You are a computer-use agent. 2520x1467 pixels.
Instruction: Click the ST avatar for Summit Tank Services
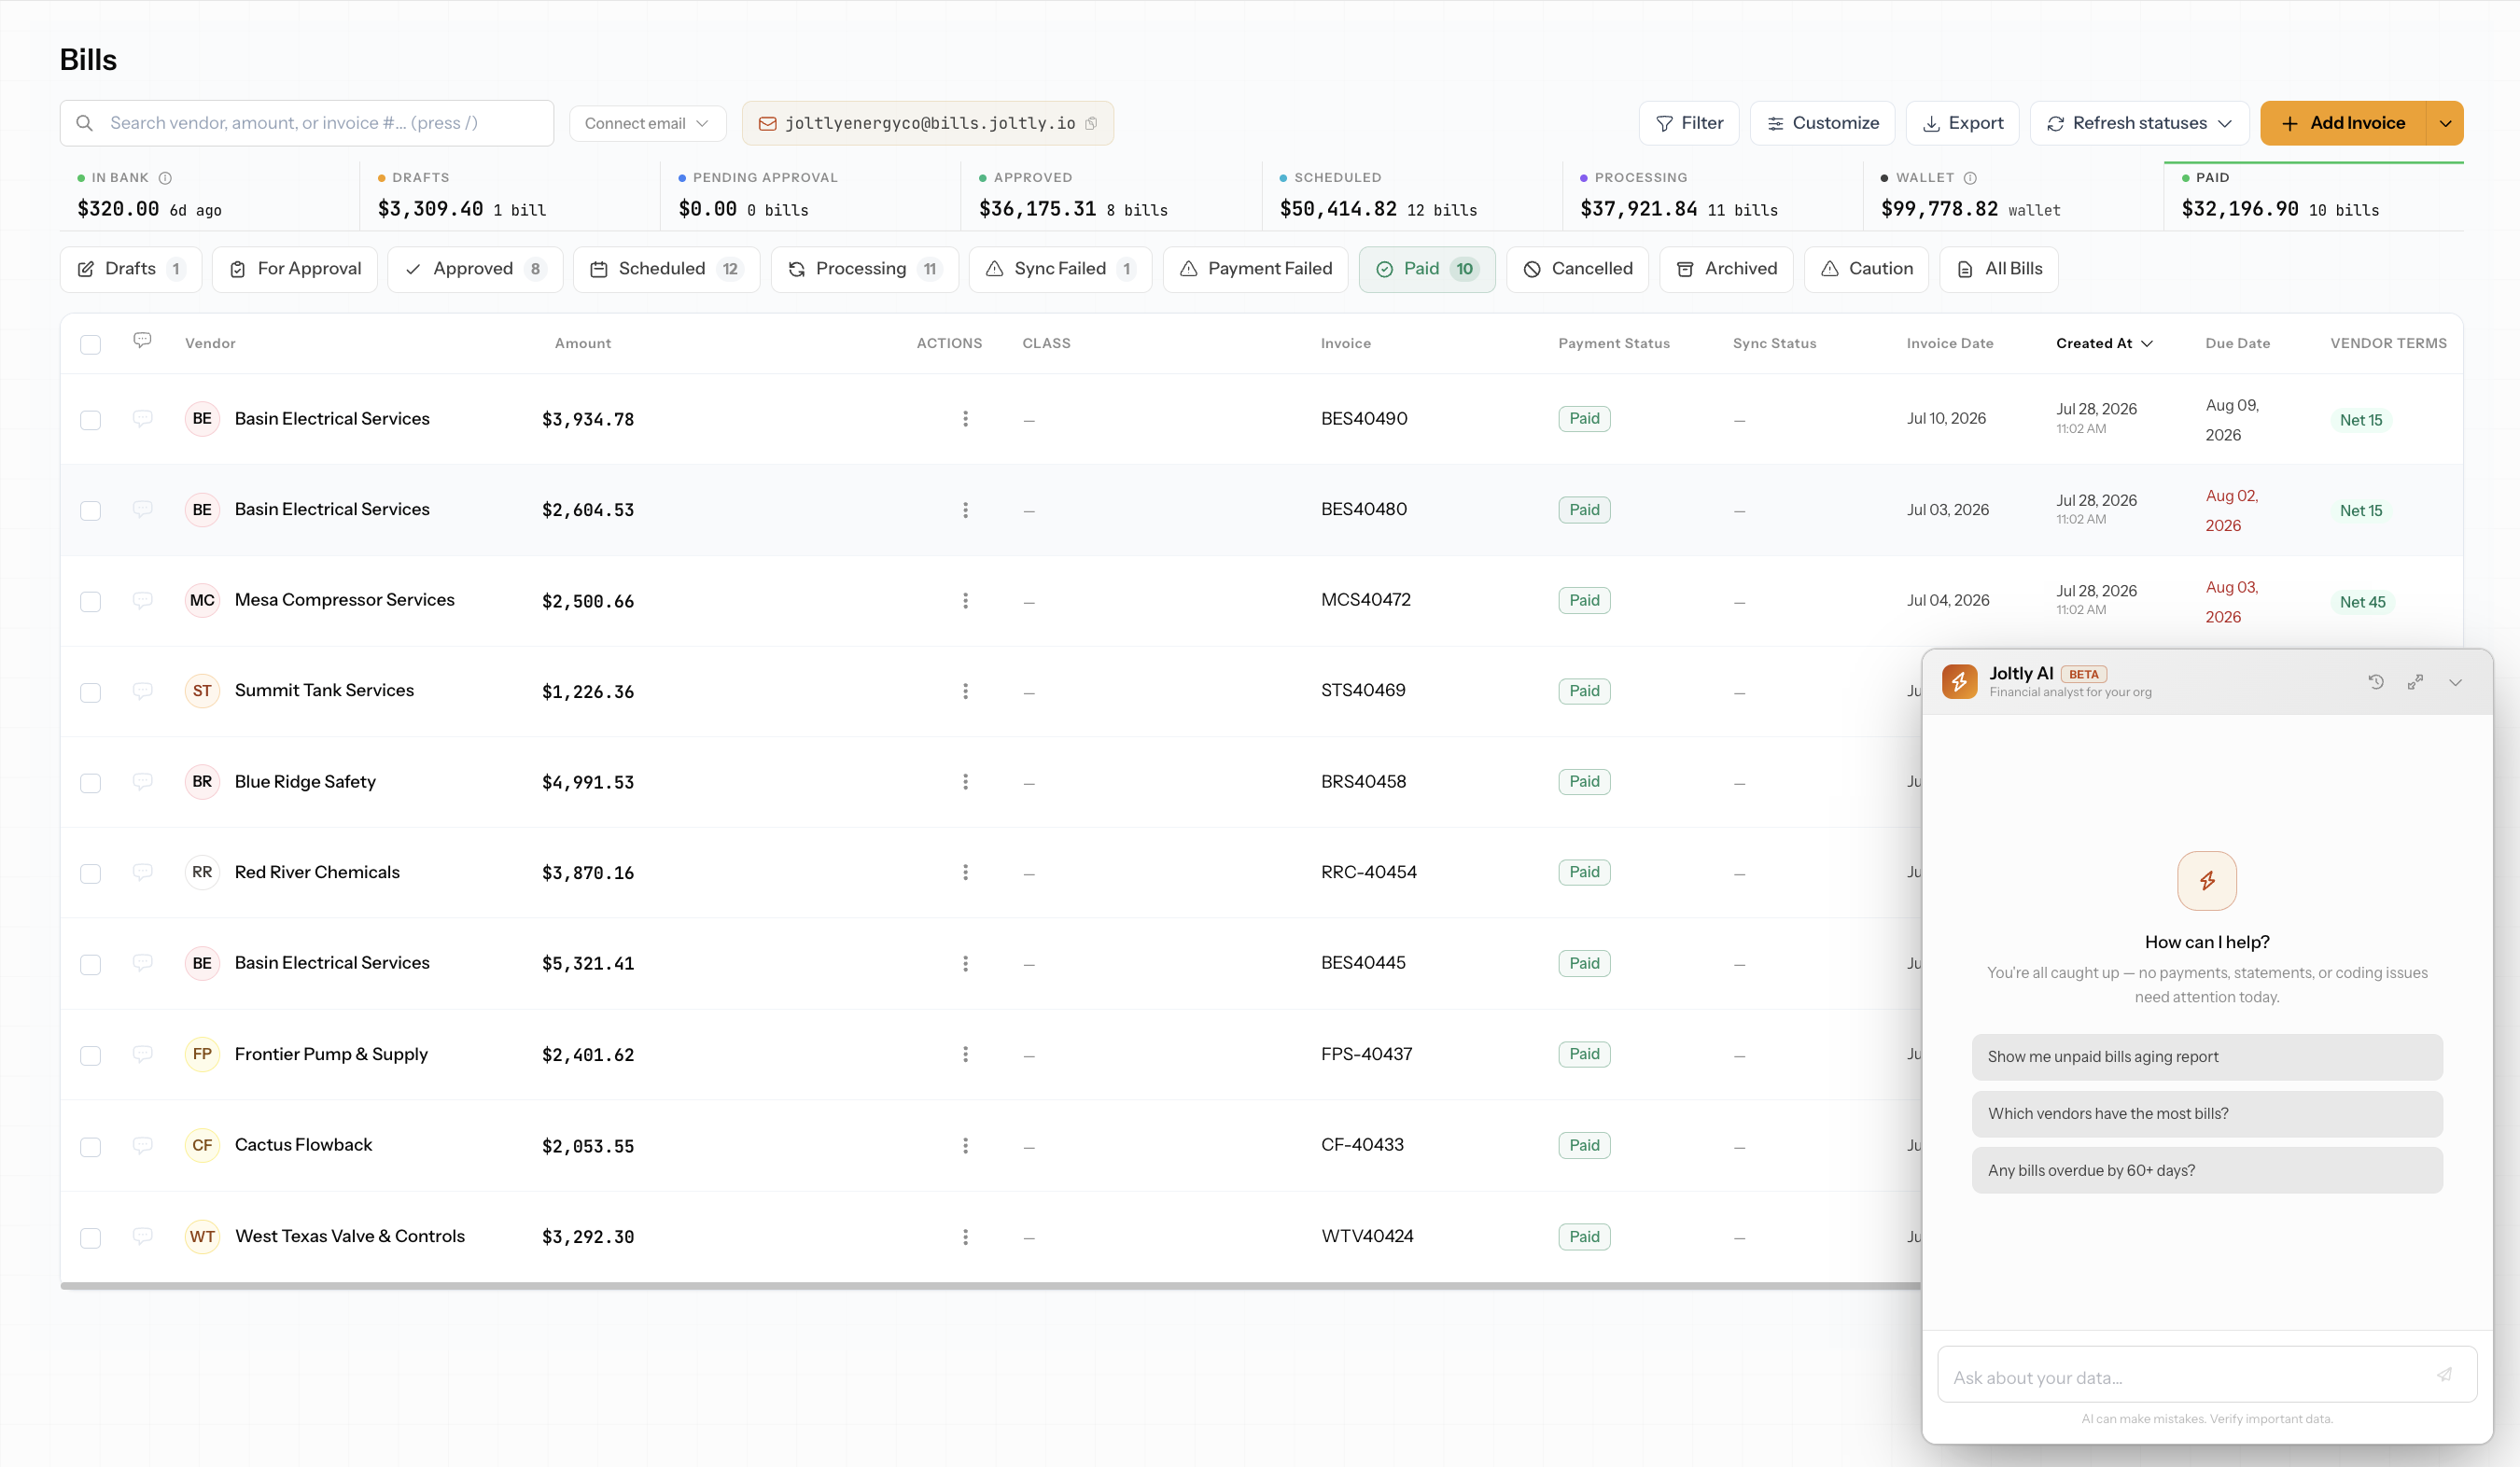pyautogui.click(x=202, y=691)
